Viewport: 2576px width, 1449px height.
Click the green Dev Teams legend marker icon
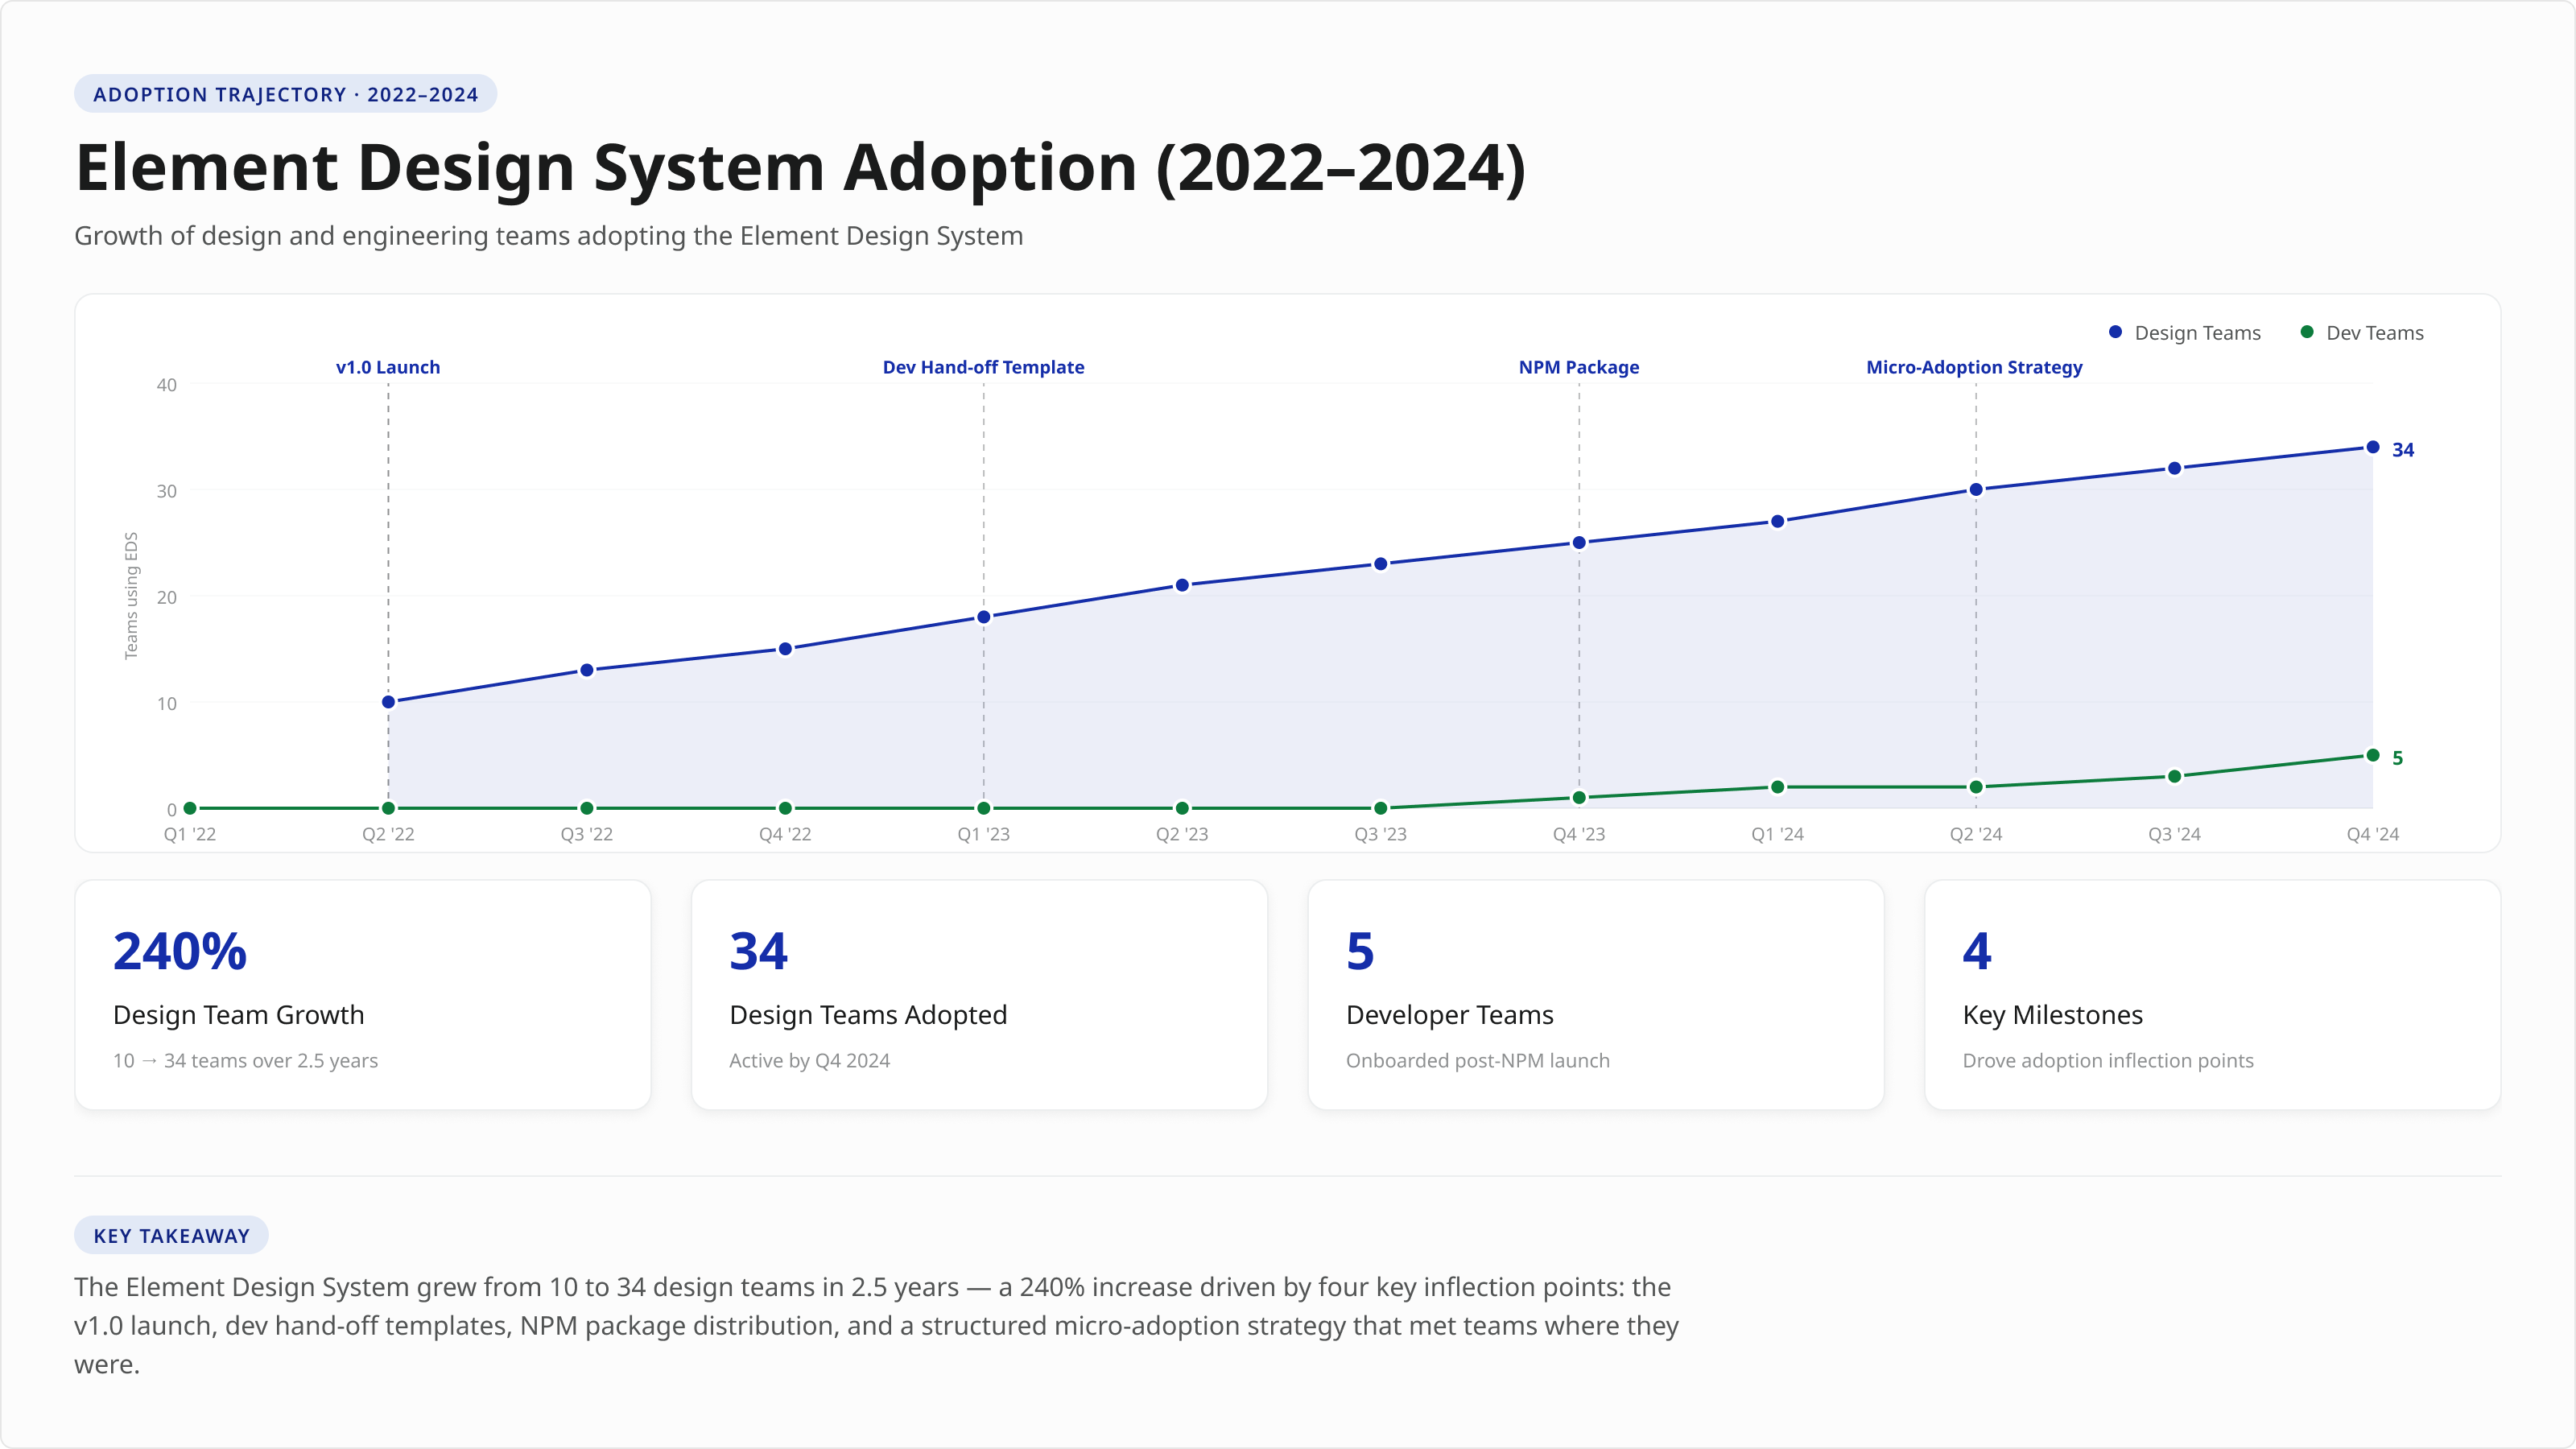2307,332
